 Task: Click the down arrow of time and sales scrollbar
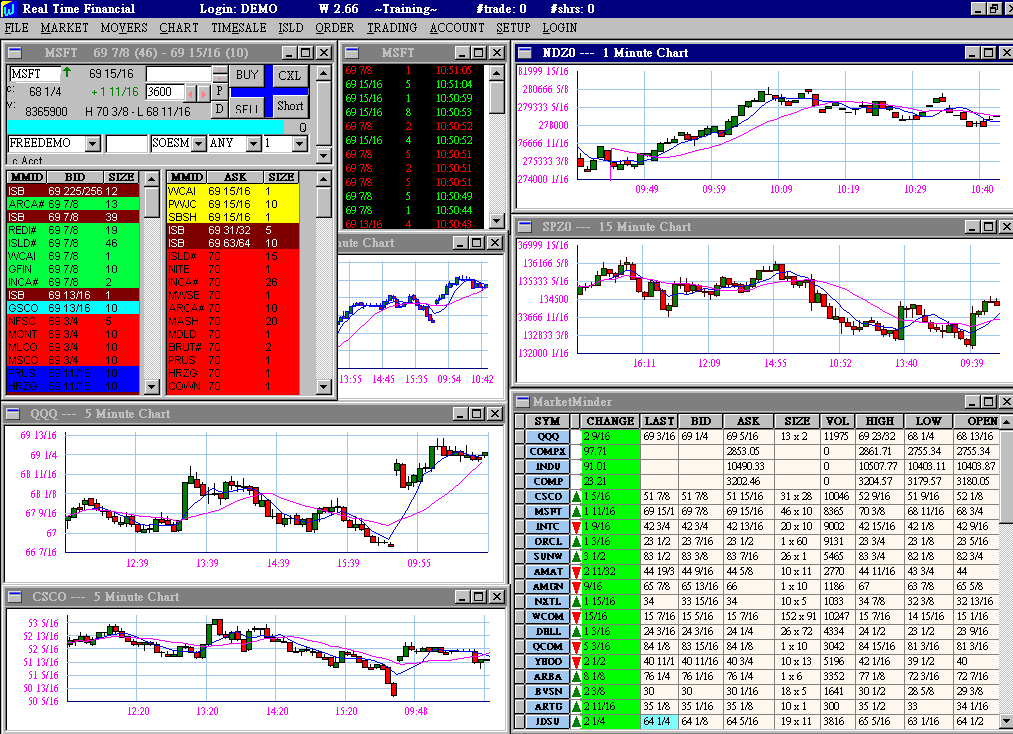click(496, 221)
